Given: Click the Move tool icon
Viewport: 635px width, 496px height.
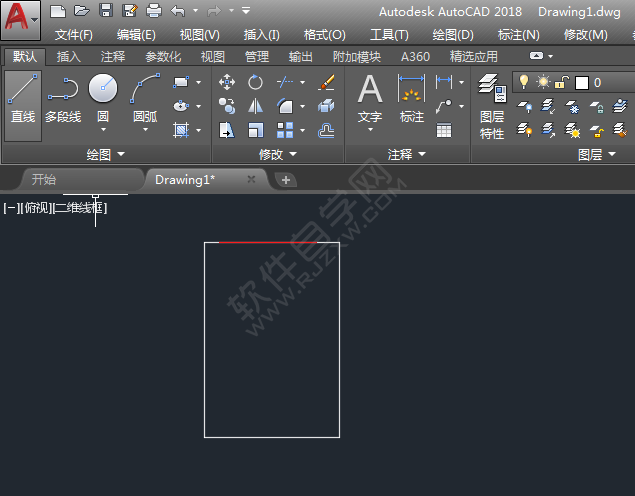Looking at the screenshot, I should click(227, 82).
